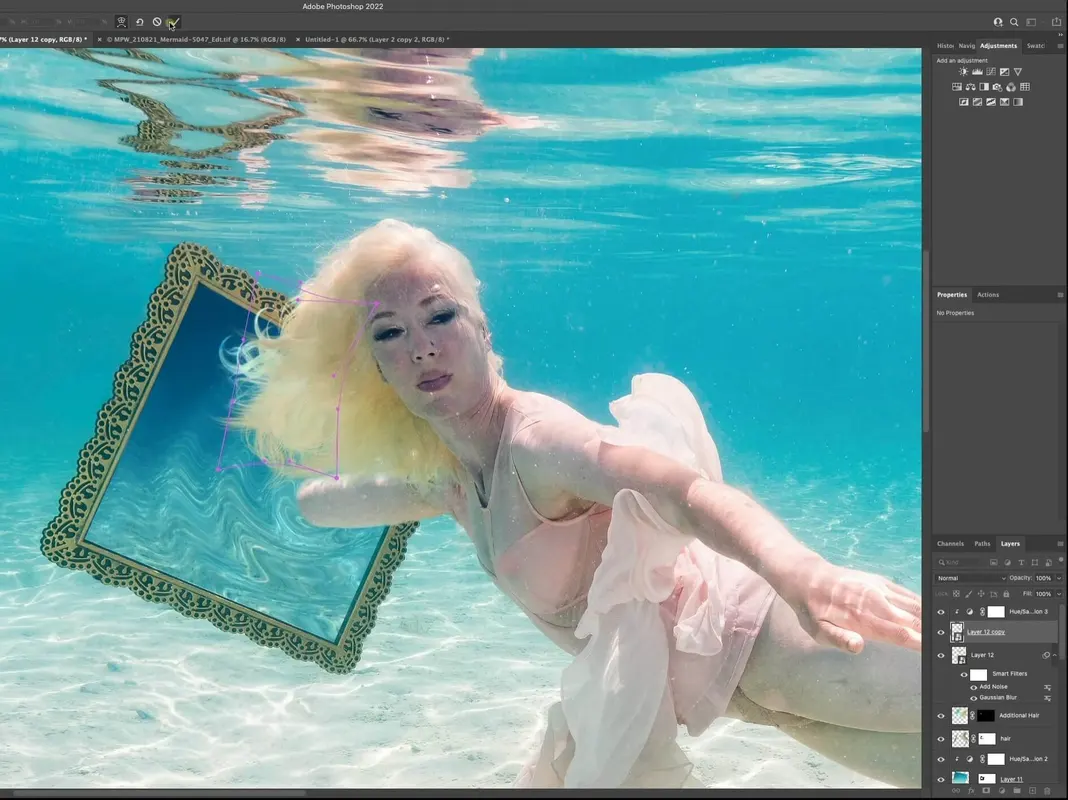The height and width of the screenshot is (800, 1068).
Task: Create a new group folder icon
Action: coord(1017,790)
